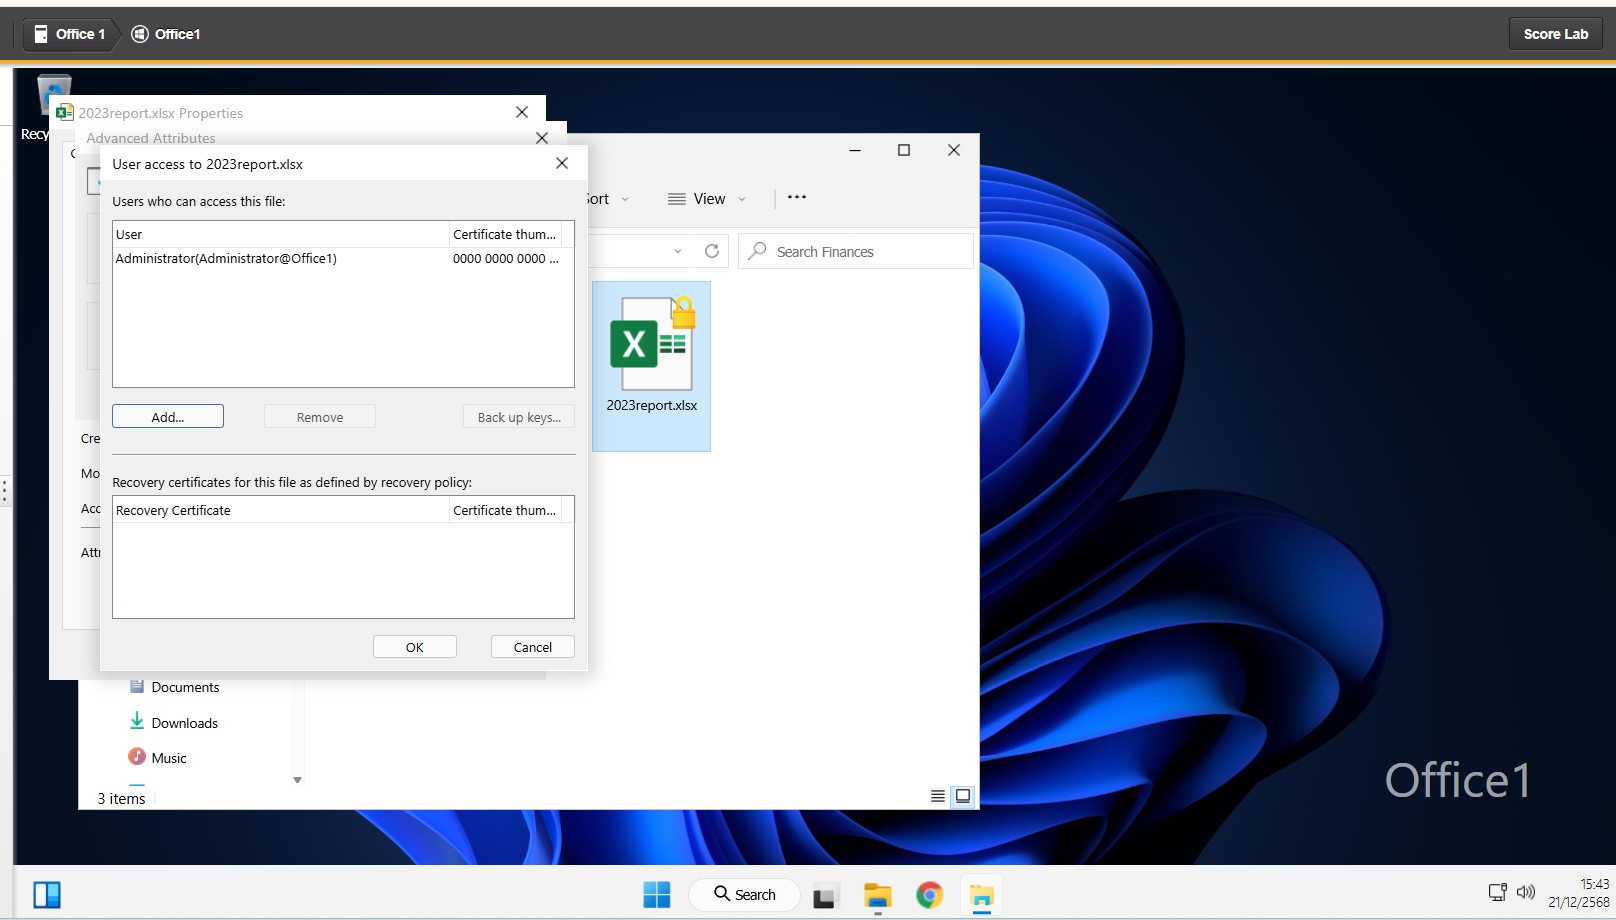
Task: Click the network icon in the system tray
Action: (x=1497, y=892)
